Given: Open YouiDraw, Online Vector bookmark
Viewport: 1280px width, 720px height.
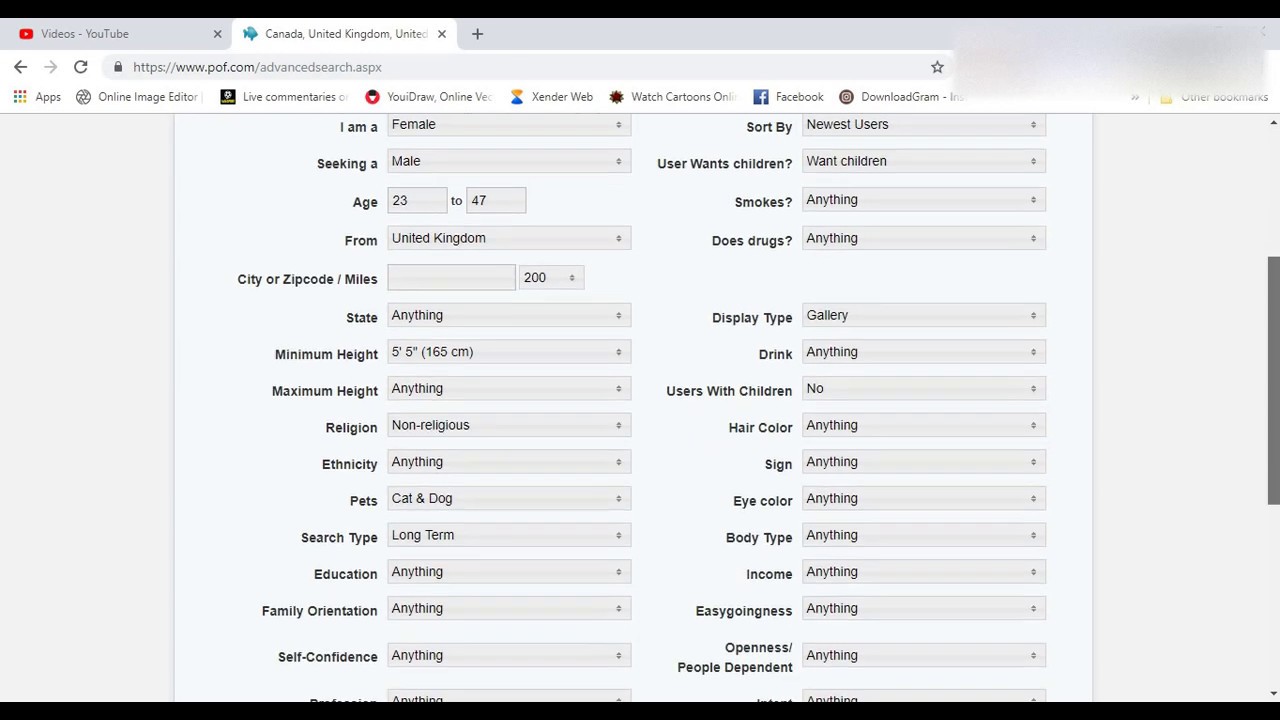Looking at the screenshot, I should pos(429,97).
